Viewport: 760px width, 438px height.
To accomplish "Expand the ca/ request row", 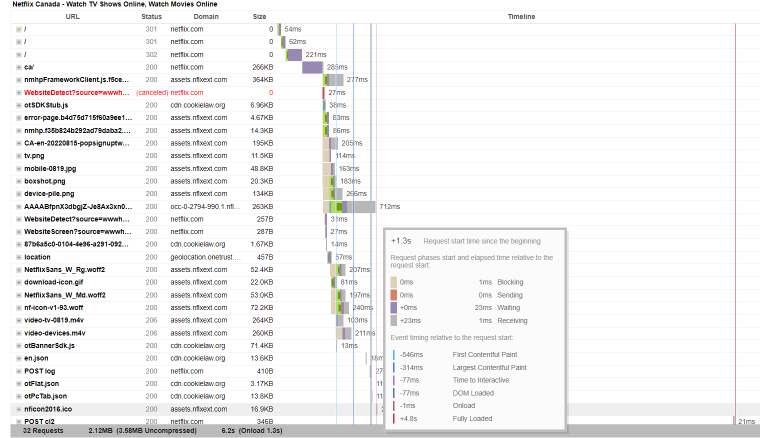I will pos(18,67).
